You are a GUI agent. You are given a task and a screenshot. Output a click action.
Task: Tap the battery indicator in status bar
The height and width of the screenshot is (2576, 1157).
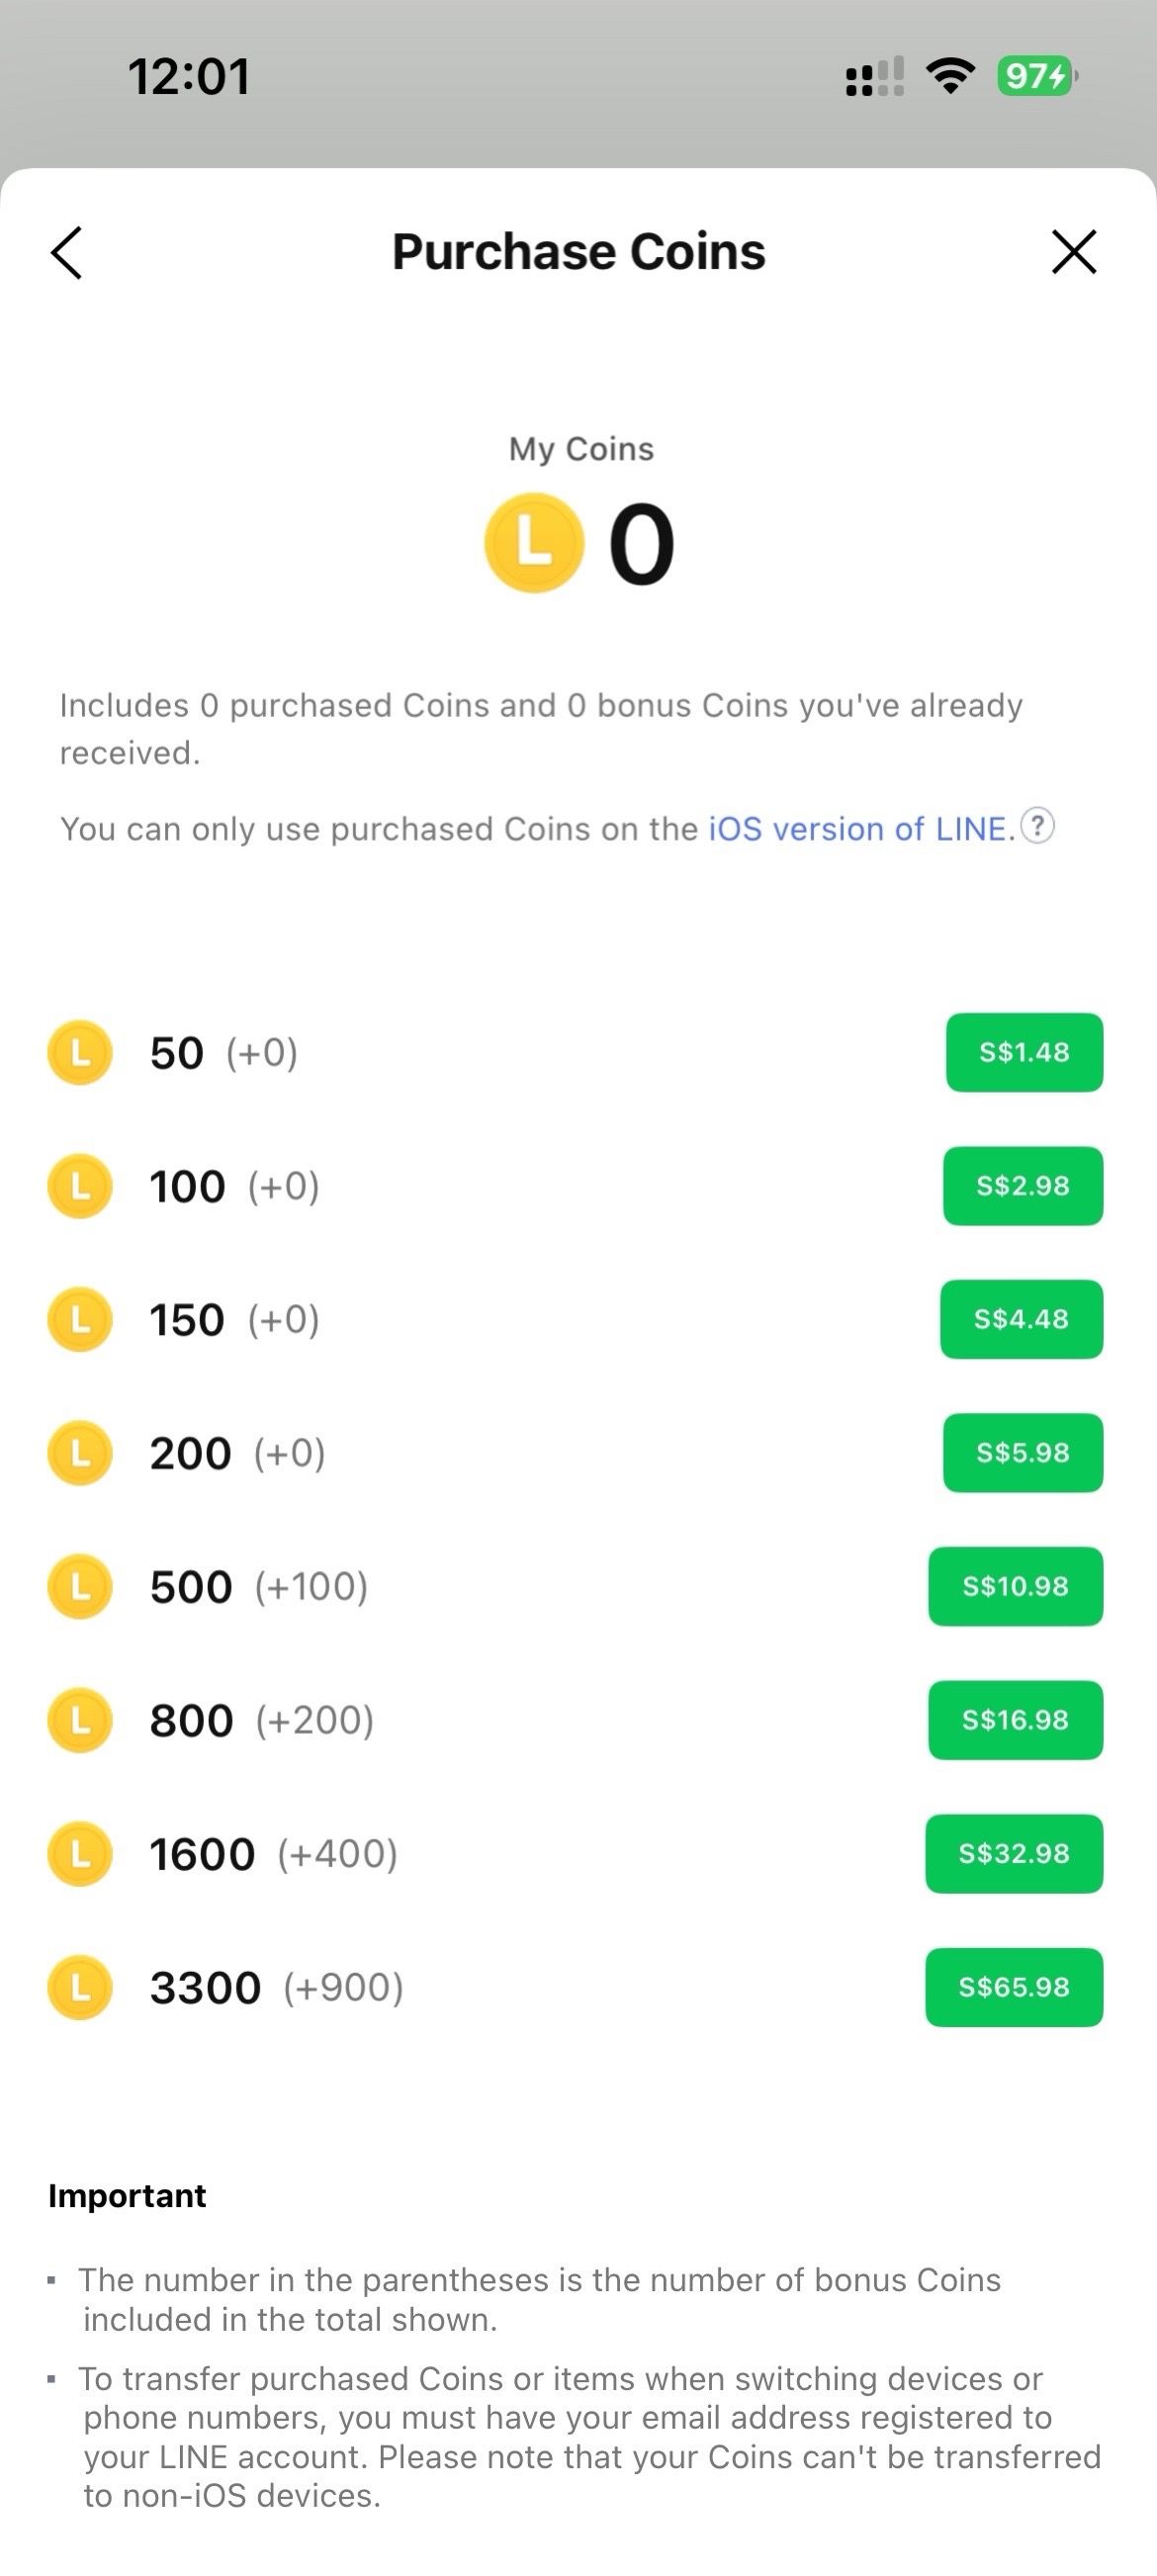1036,76
